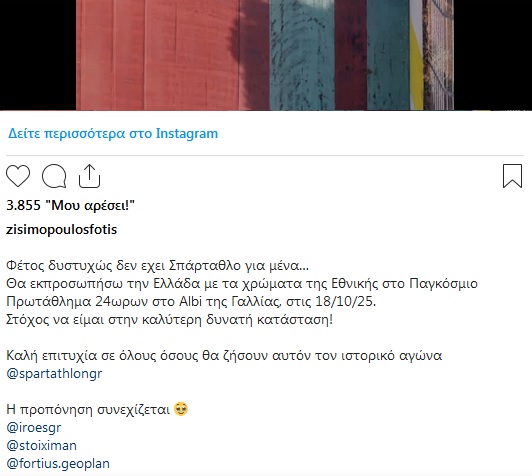Click the 'Στόχος να είμαι' caption line
The height and width of the screenshot is (476, 532).
[169, 320]
